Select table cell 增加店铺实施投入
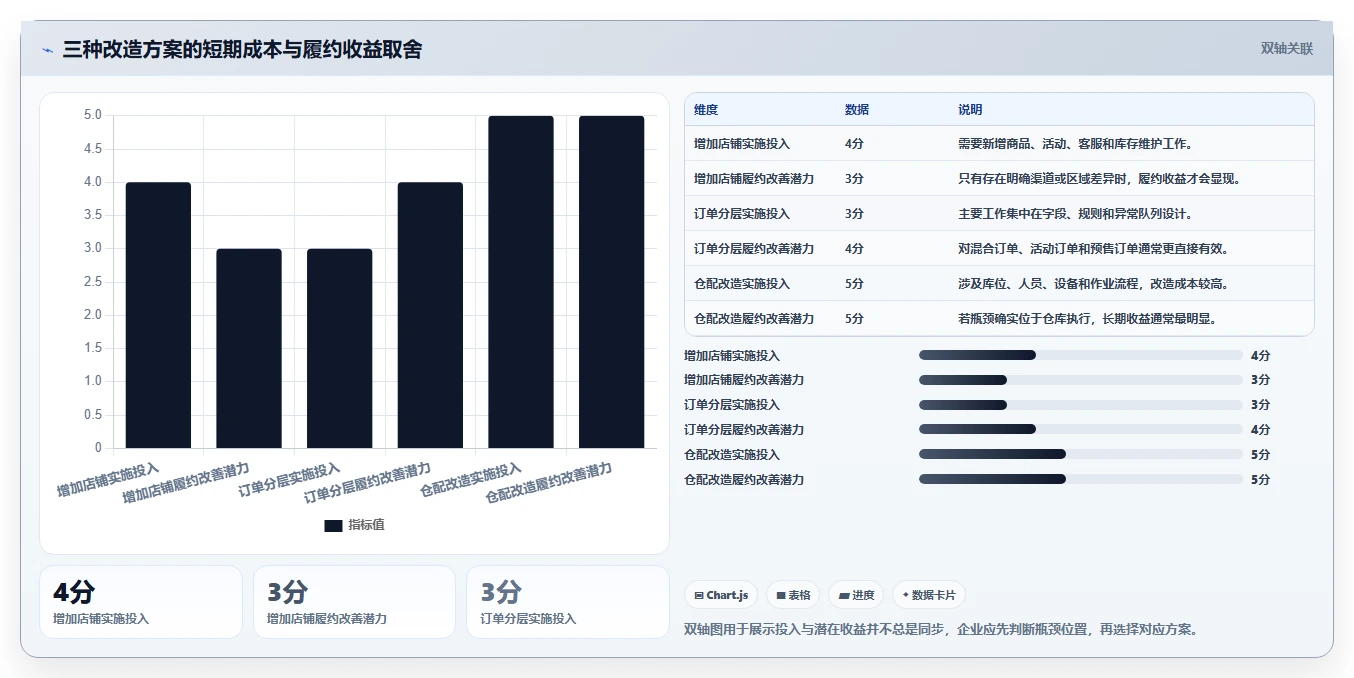Viewport: 1354px width, 678px height. (x=742, y=144)
